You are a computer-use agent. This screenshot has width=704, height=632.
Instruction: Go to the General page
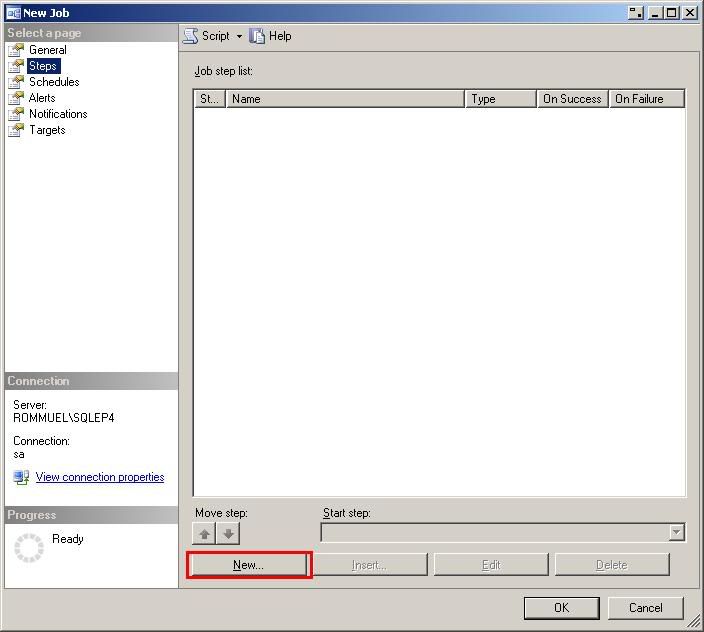48,50
